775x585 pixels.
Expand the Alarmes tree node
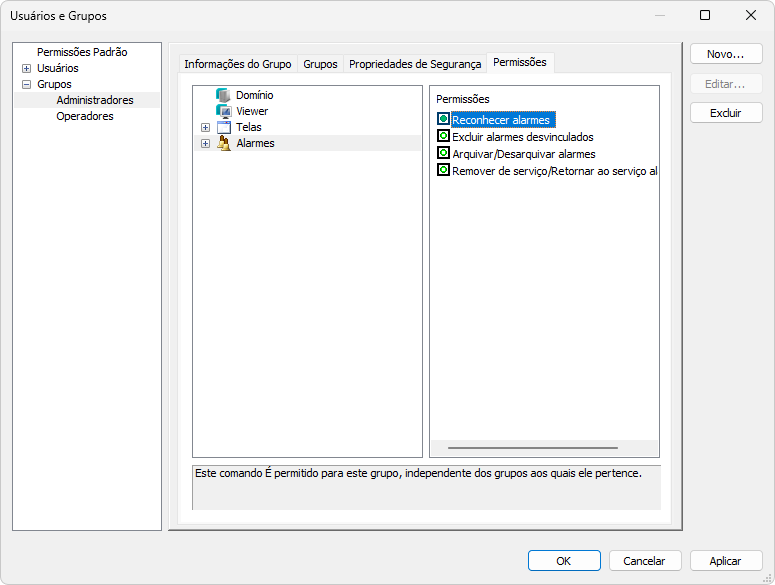click(205, 143)
